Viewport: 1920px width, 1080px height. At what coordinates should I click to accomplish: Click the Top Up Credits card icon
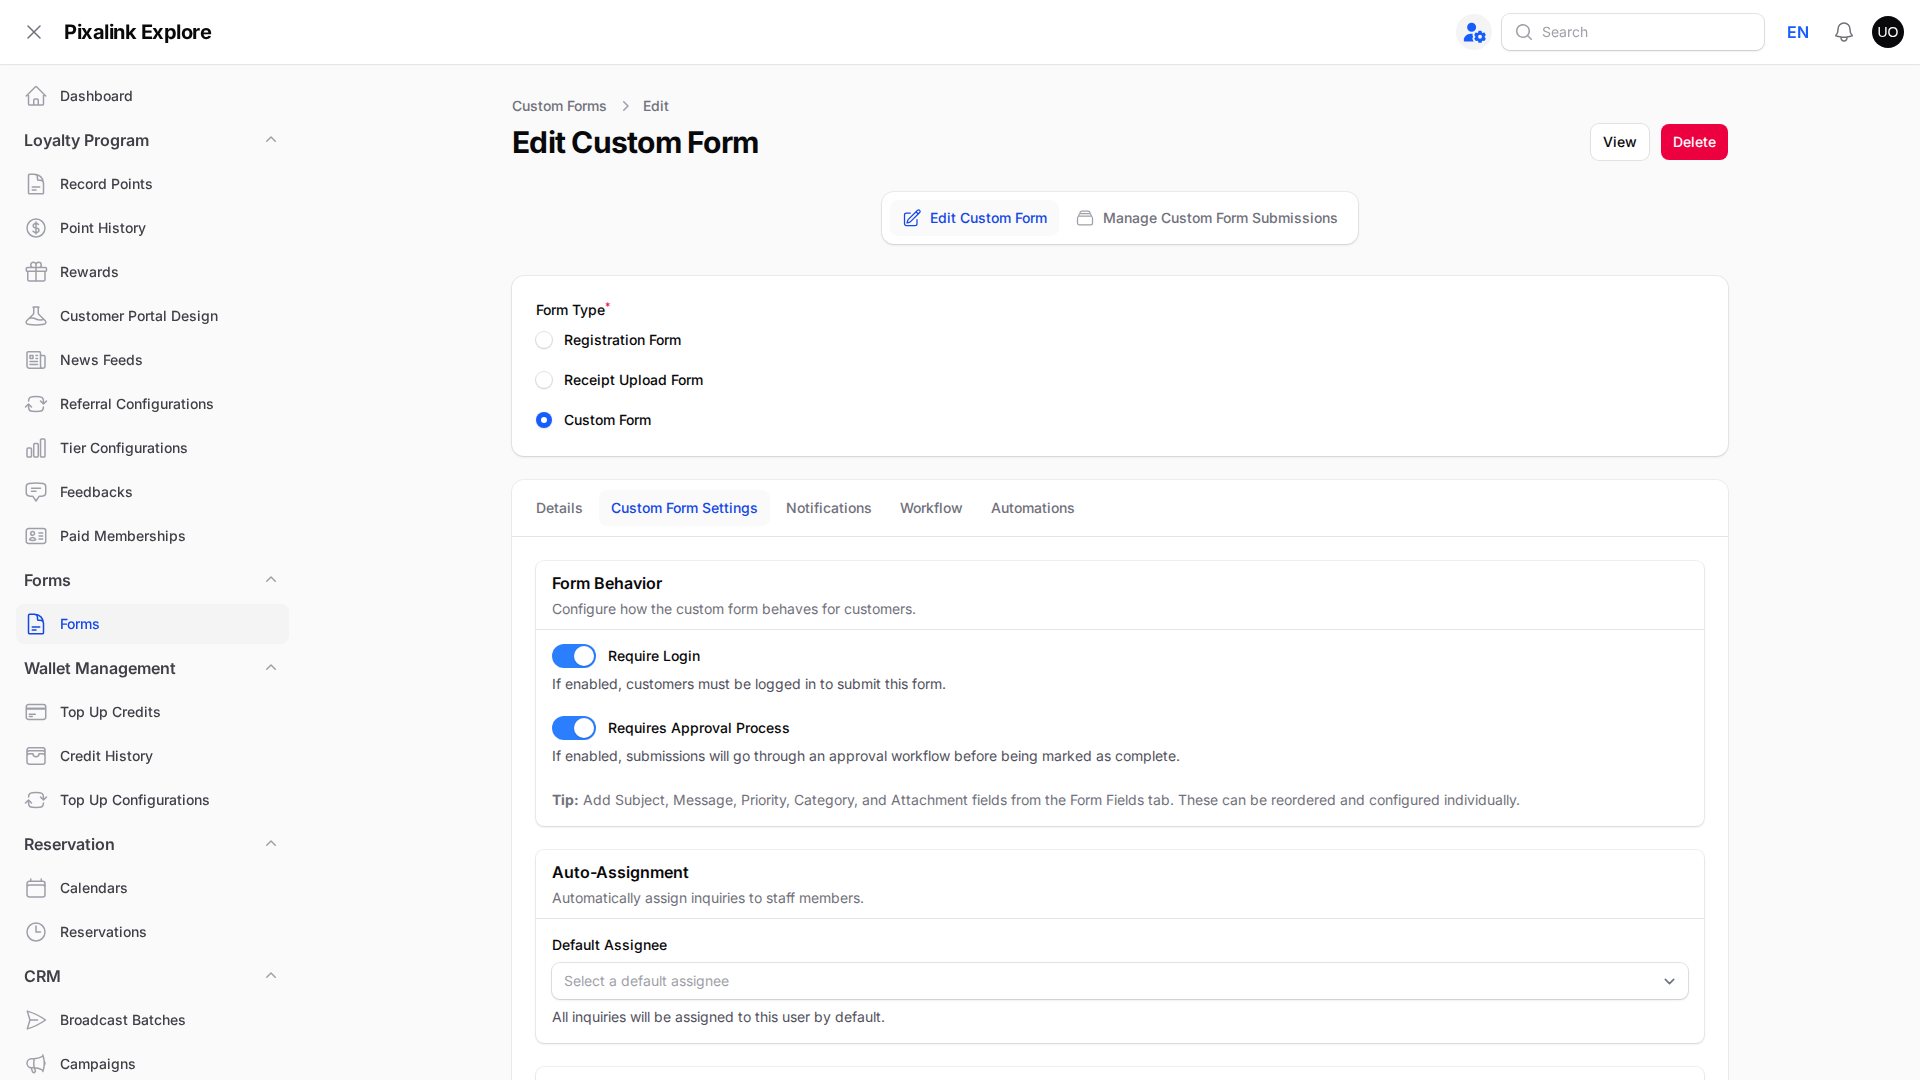(x=36, y=712)
